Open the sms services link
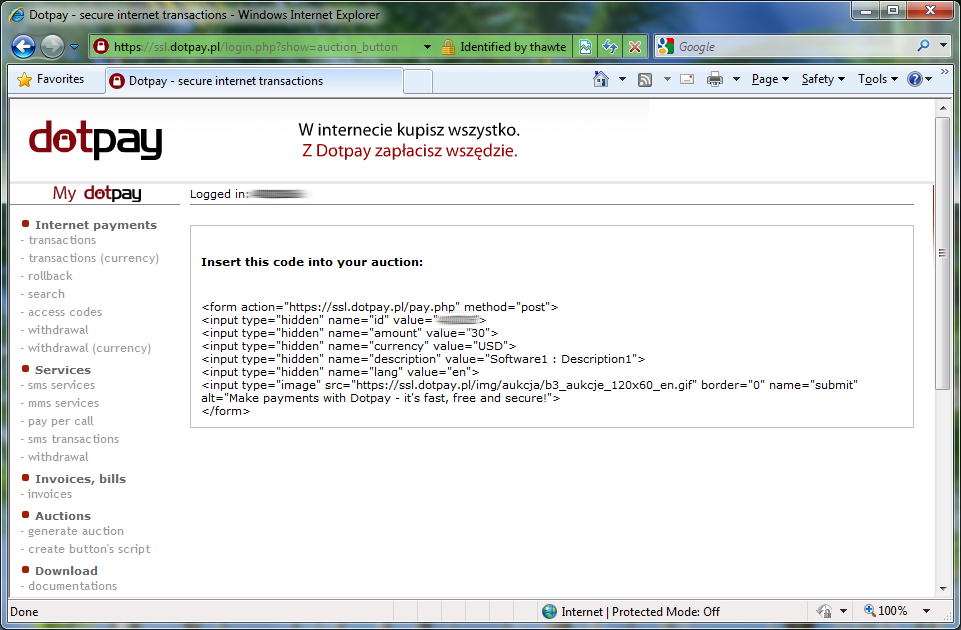961x630 pixels. pos(61,385)
